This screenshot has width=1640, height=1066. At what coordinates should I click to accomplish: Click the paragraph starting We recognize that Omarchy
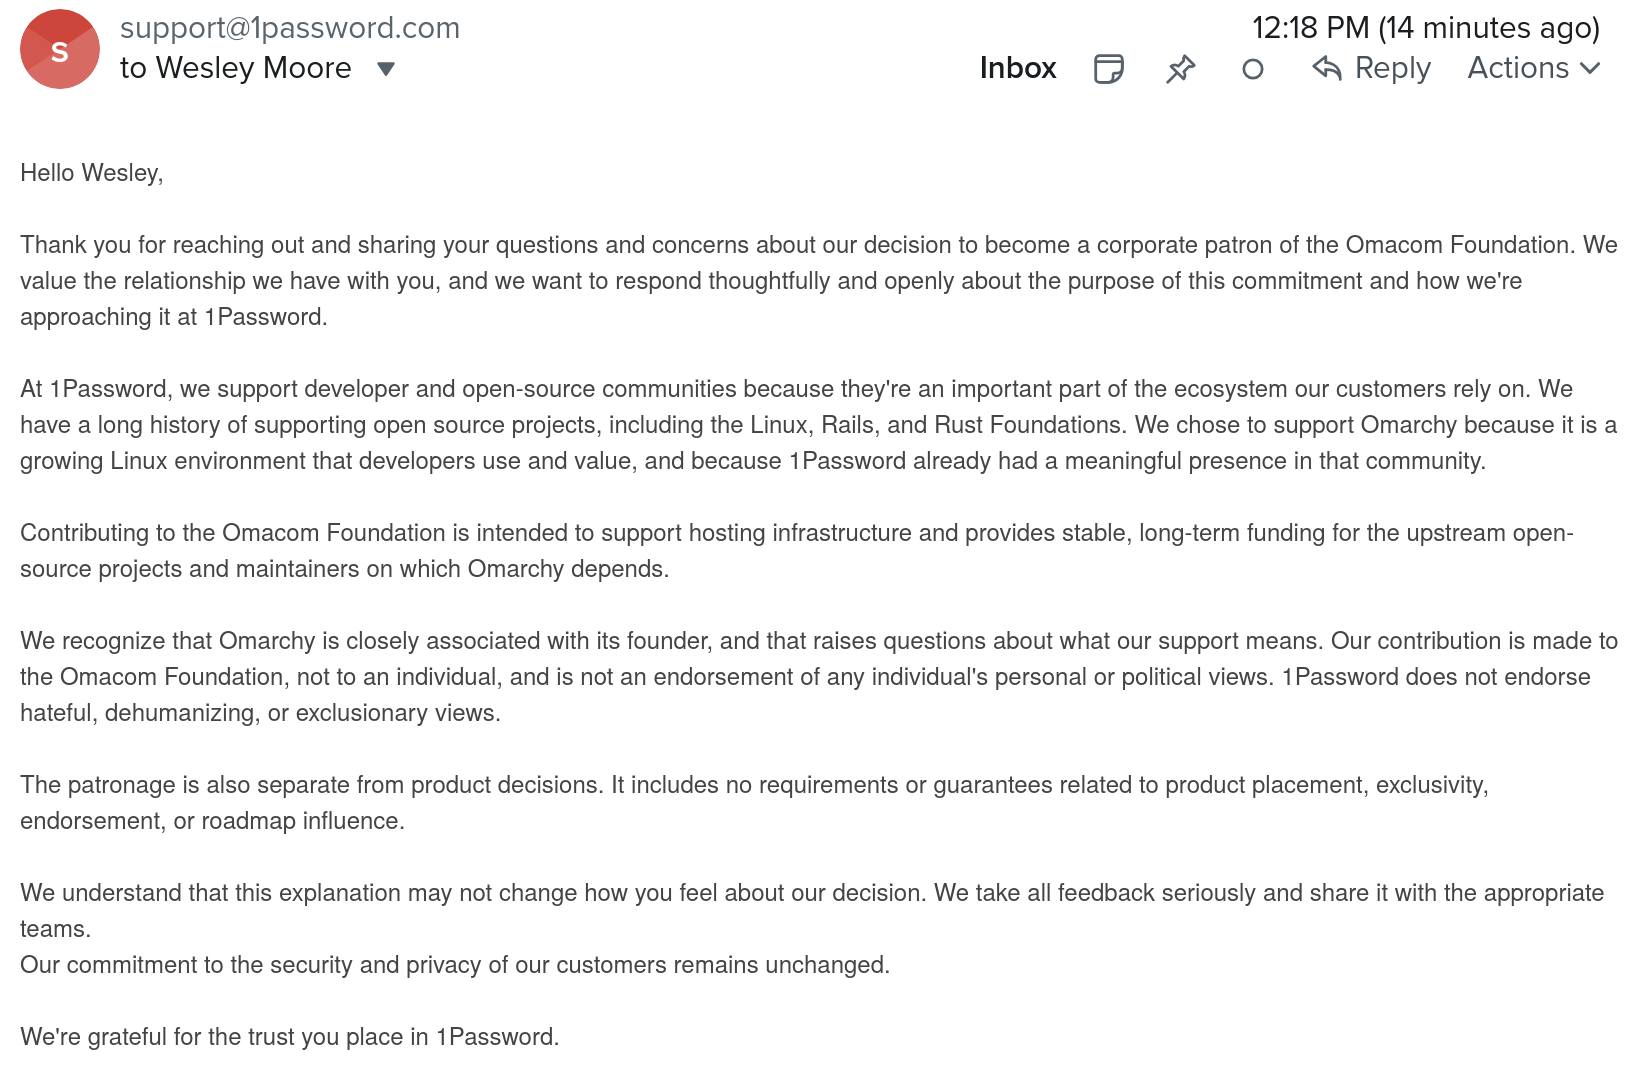click(819, 677)
